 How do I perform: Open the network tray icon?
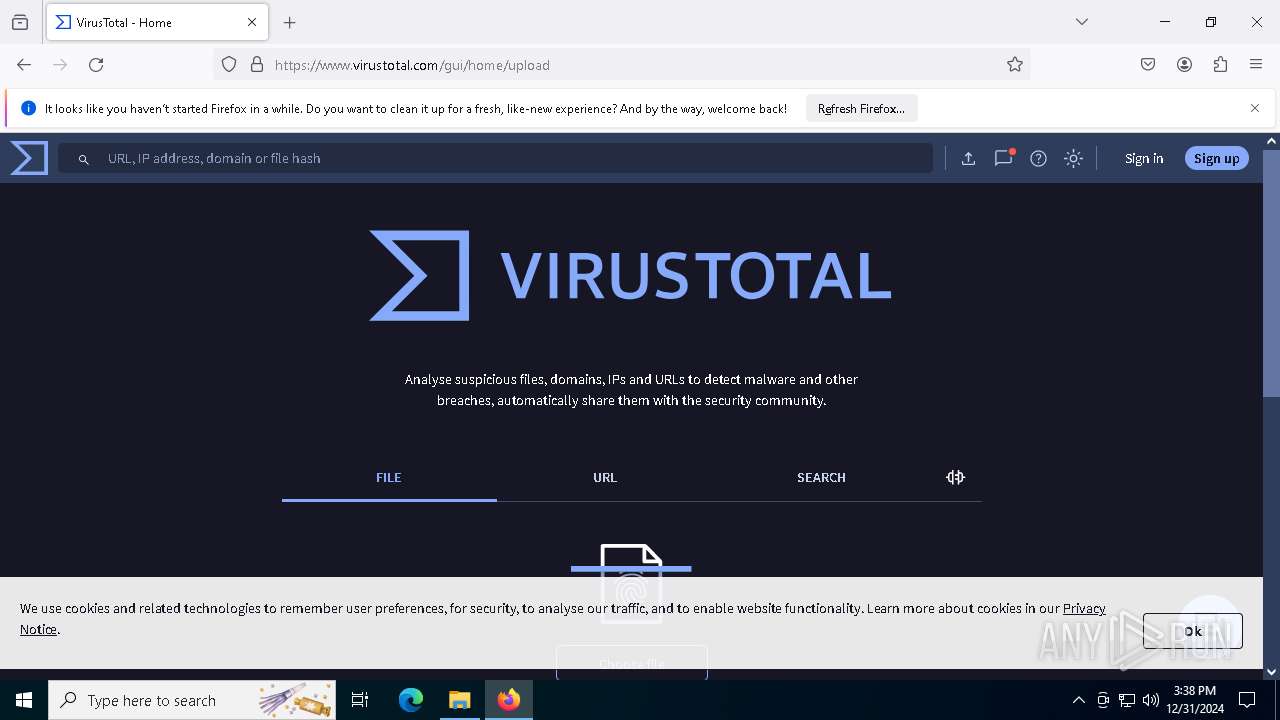[x=1127, y=700]
